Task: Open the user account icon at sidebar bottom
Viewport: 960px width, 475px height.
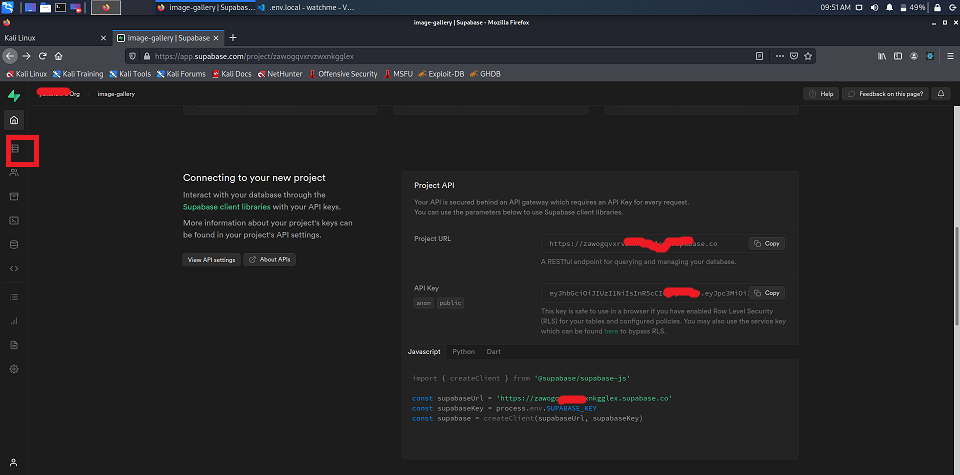Action: tap(14, 462)
